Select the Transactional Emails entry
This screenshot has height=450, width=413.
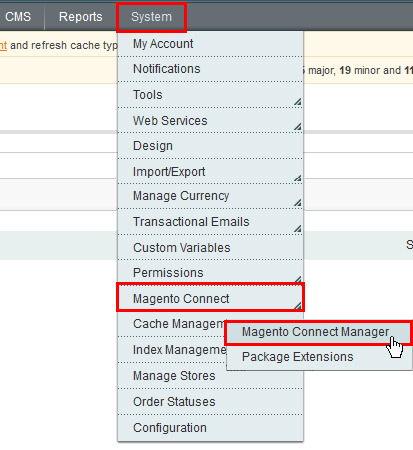click(x=210, y=222)
